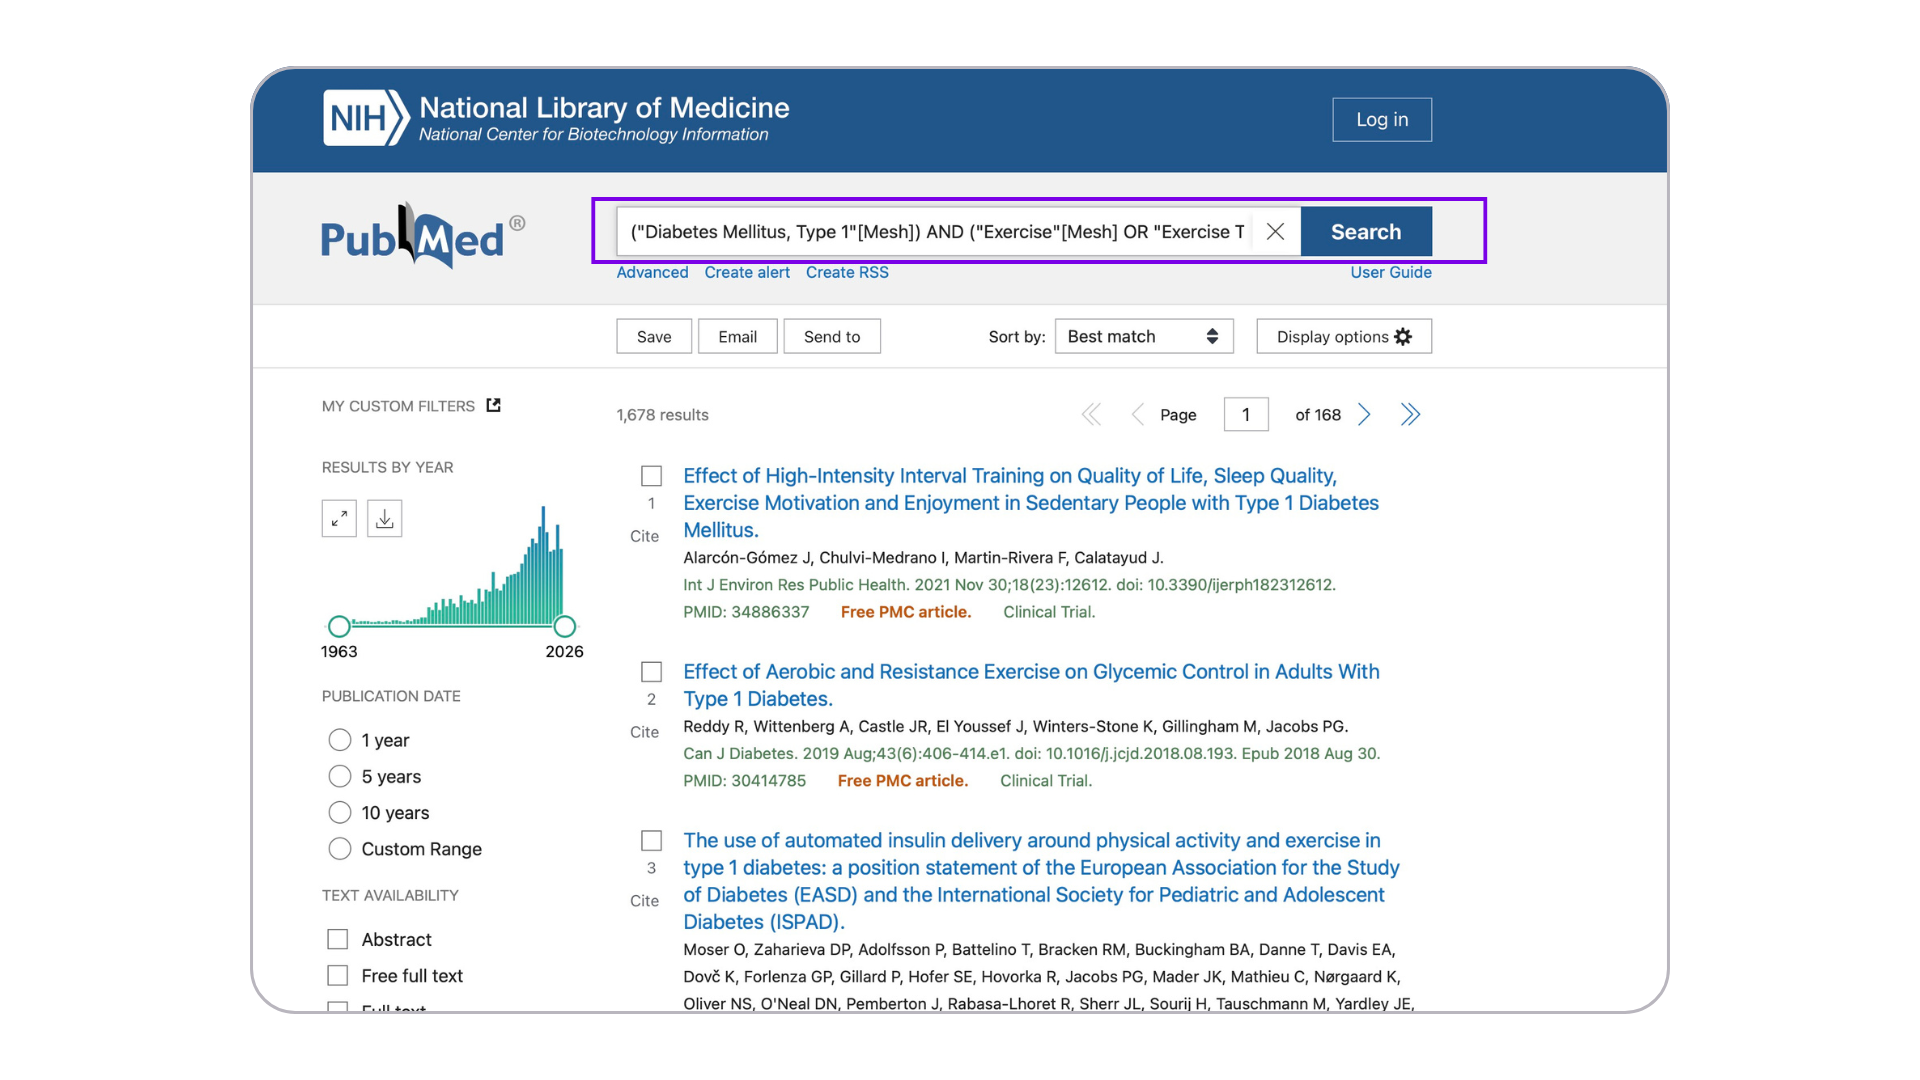Select the 5 years publication date
Screen dimensions: 1920x1080
point(340,777)
